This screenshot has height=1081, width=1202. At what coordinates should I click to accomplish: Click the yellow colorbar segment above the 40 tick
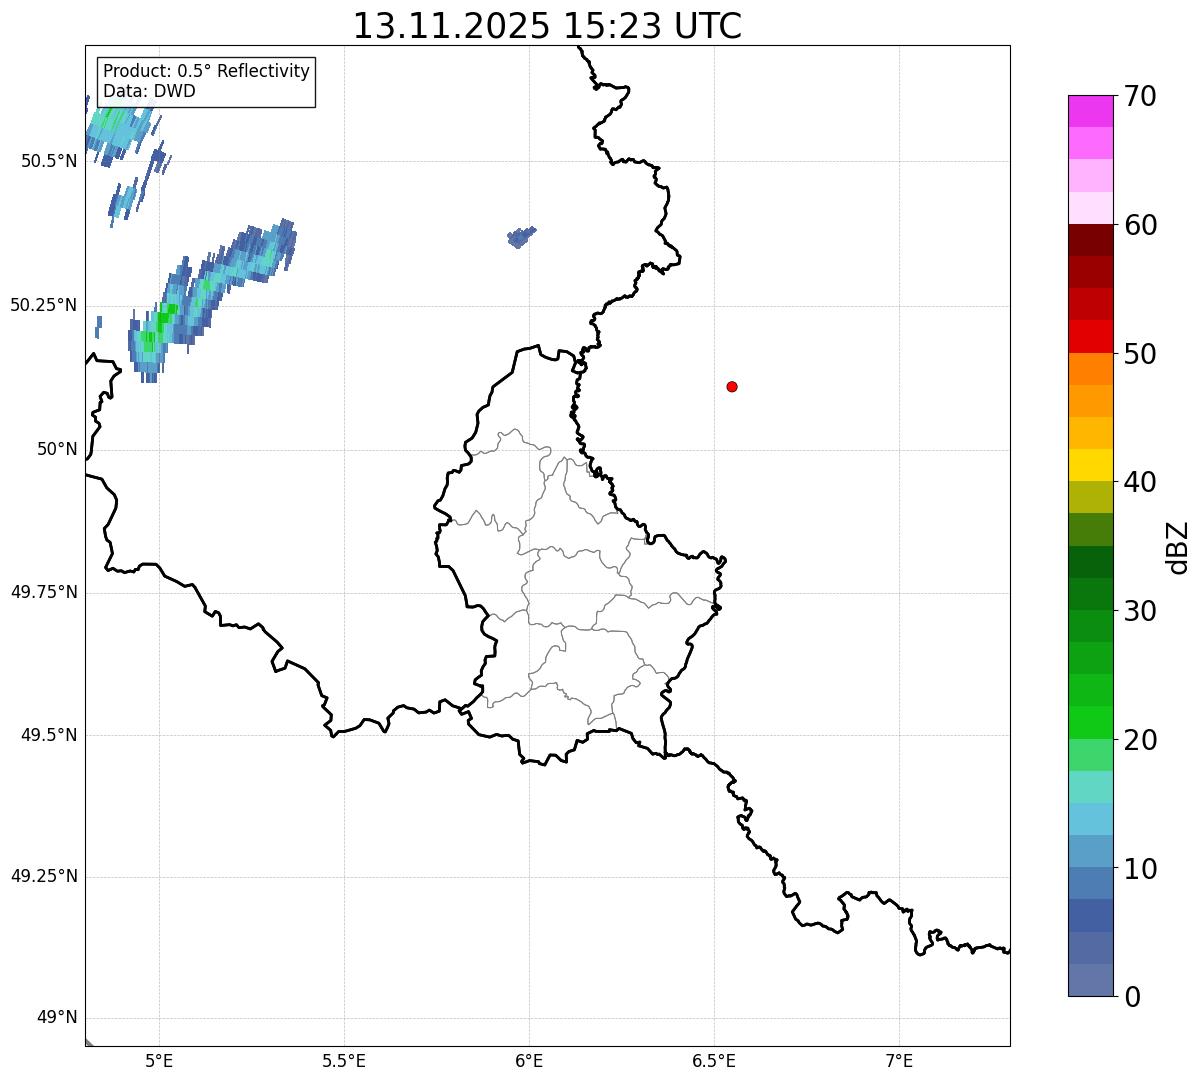pos(1090,465)
